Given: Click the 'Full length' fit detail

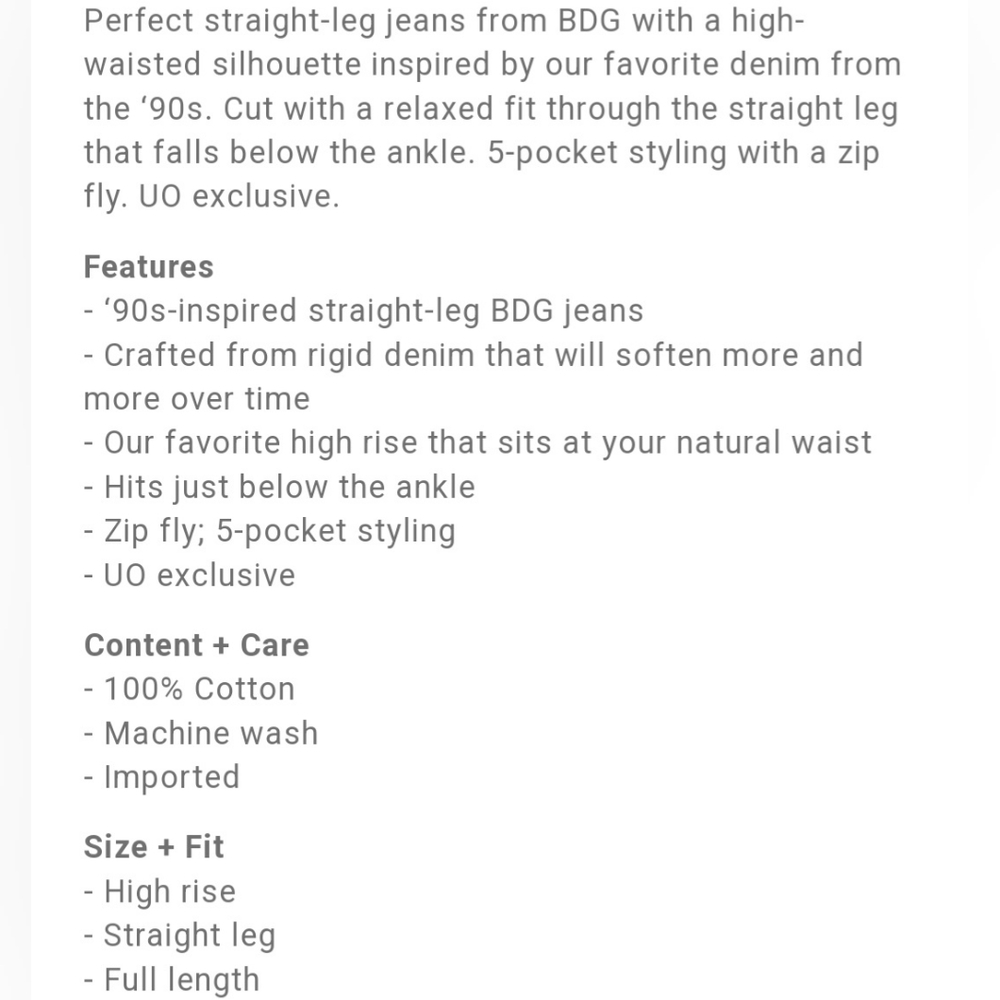Looking at the screenshot, I should tap(172, 980).
